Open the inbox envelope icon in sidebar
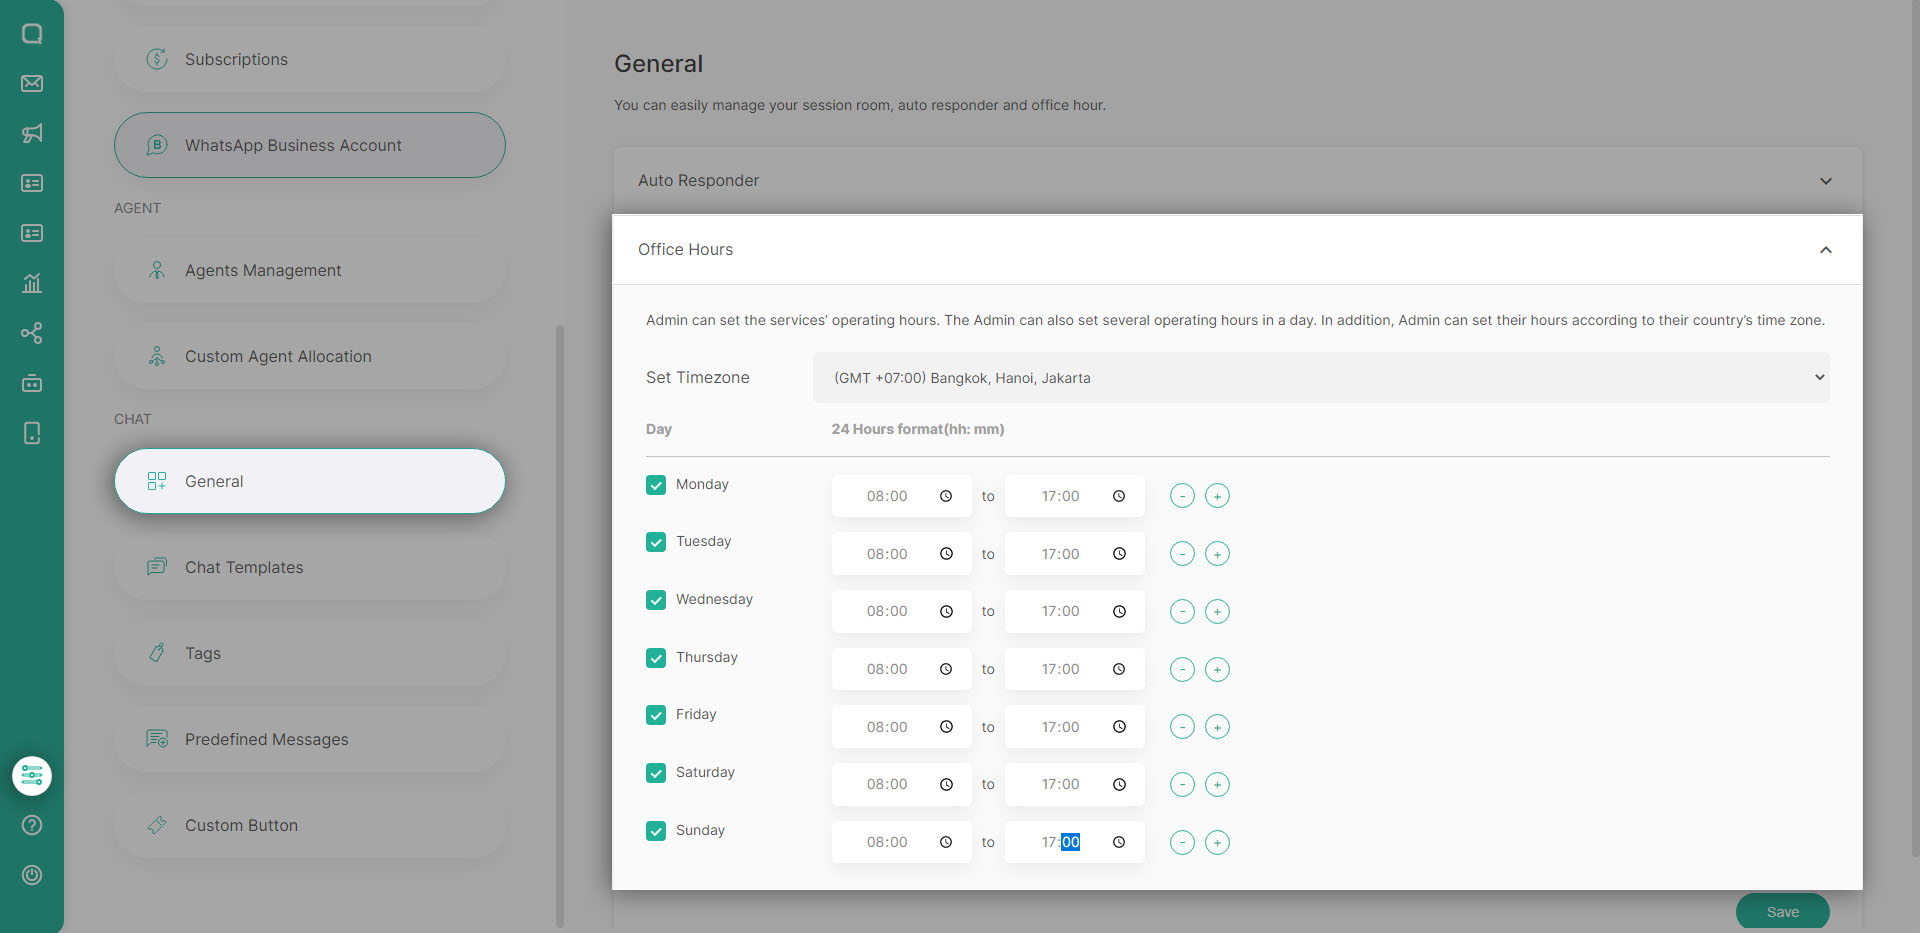Image resolution: width=1920 pixels, height=933 pixels. click(32, 83)
